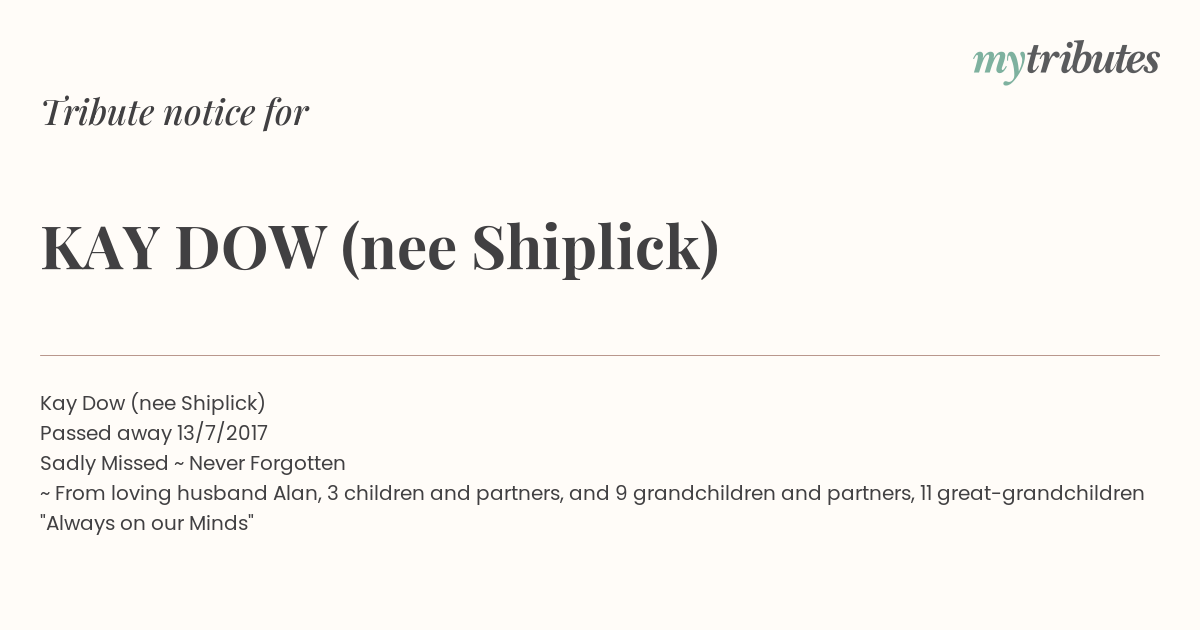This screenshot has height=630, width=1200.
Task: Click the "Always on our Minds" quote
Action: point(147,523)
